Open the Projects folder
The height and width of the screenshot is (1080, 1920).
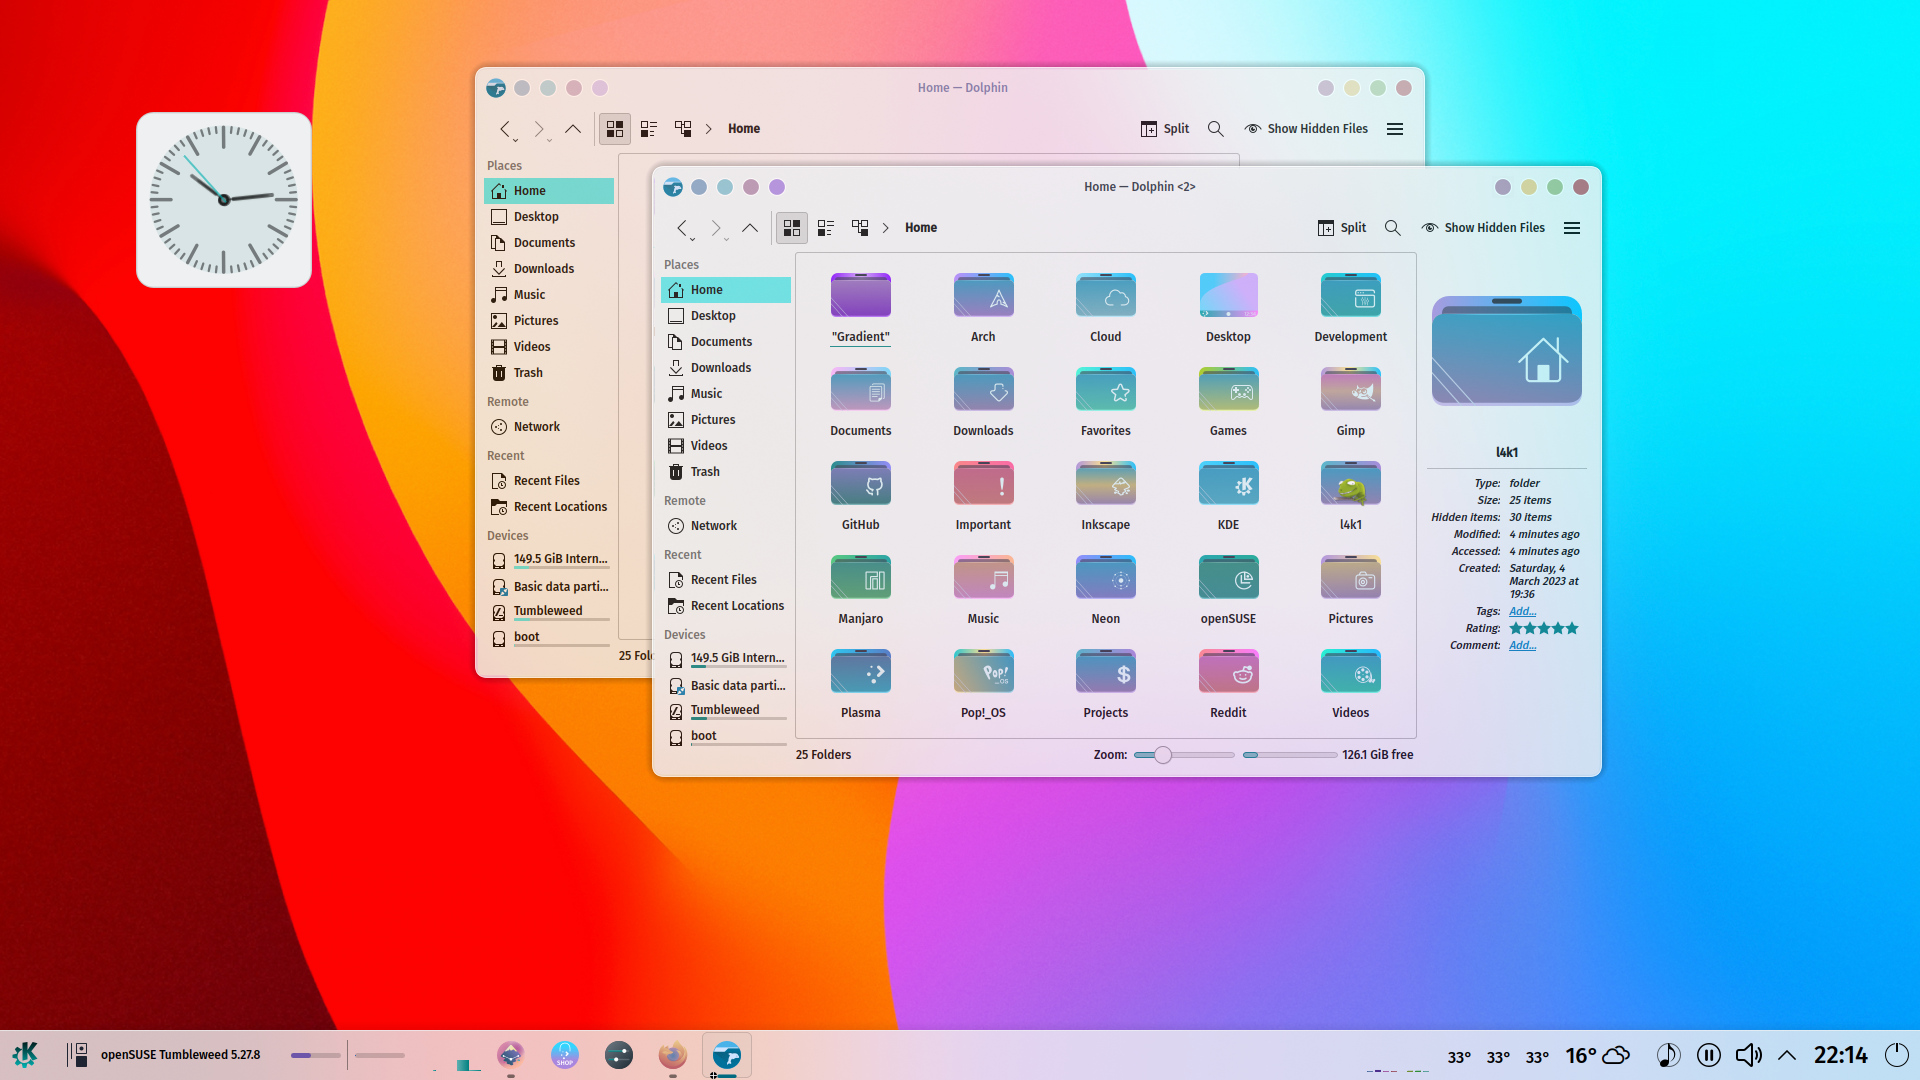click(x=1105, y=684)
